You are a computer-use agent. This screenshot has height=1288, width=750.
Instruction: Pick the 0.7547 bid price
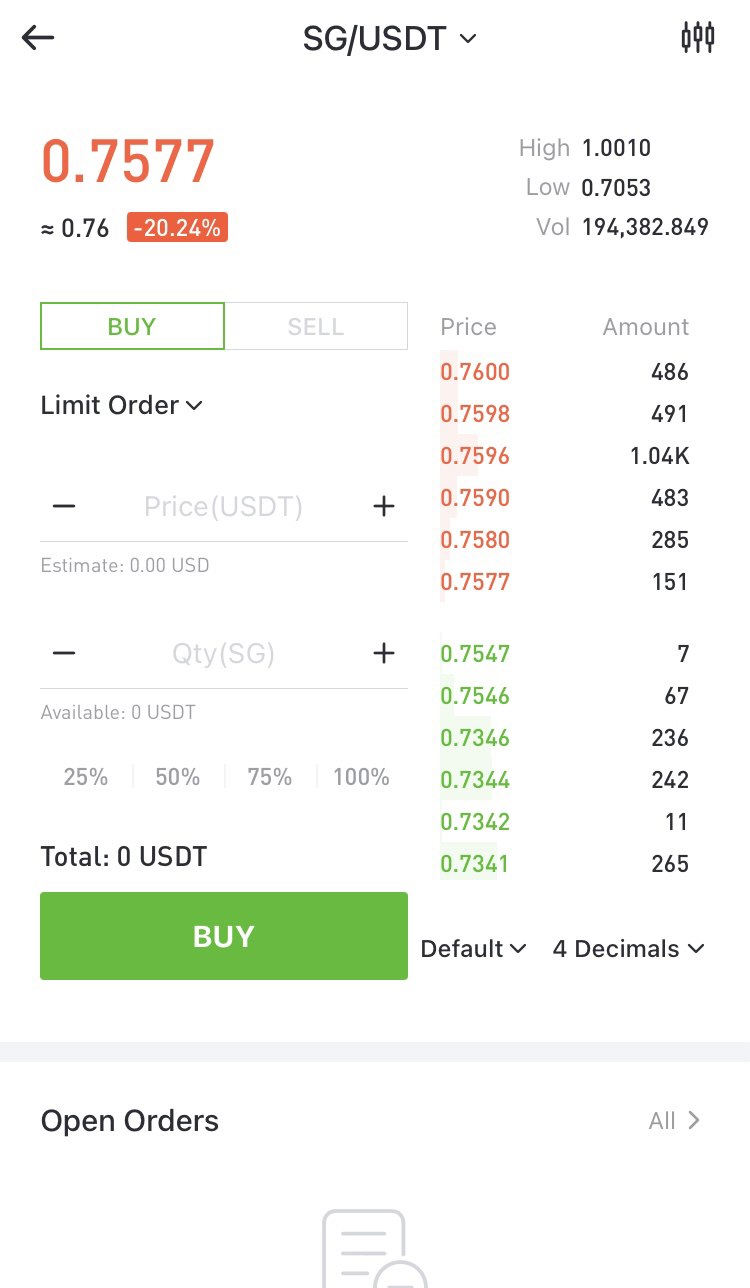475,654
